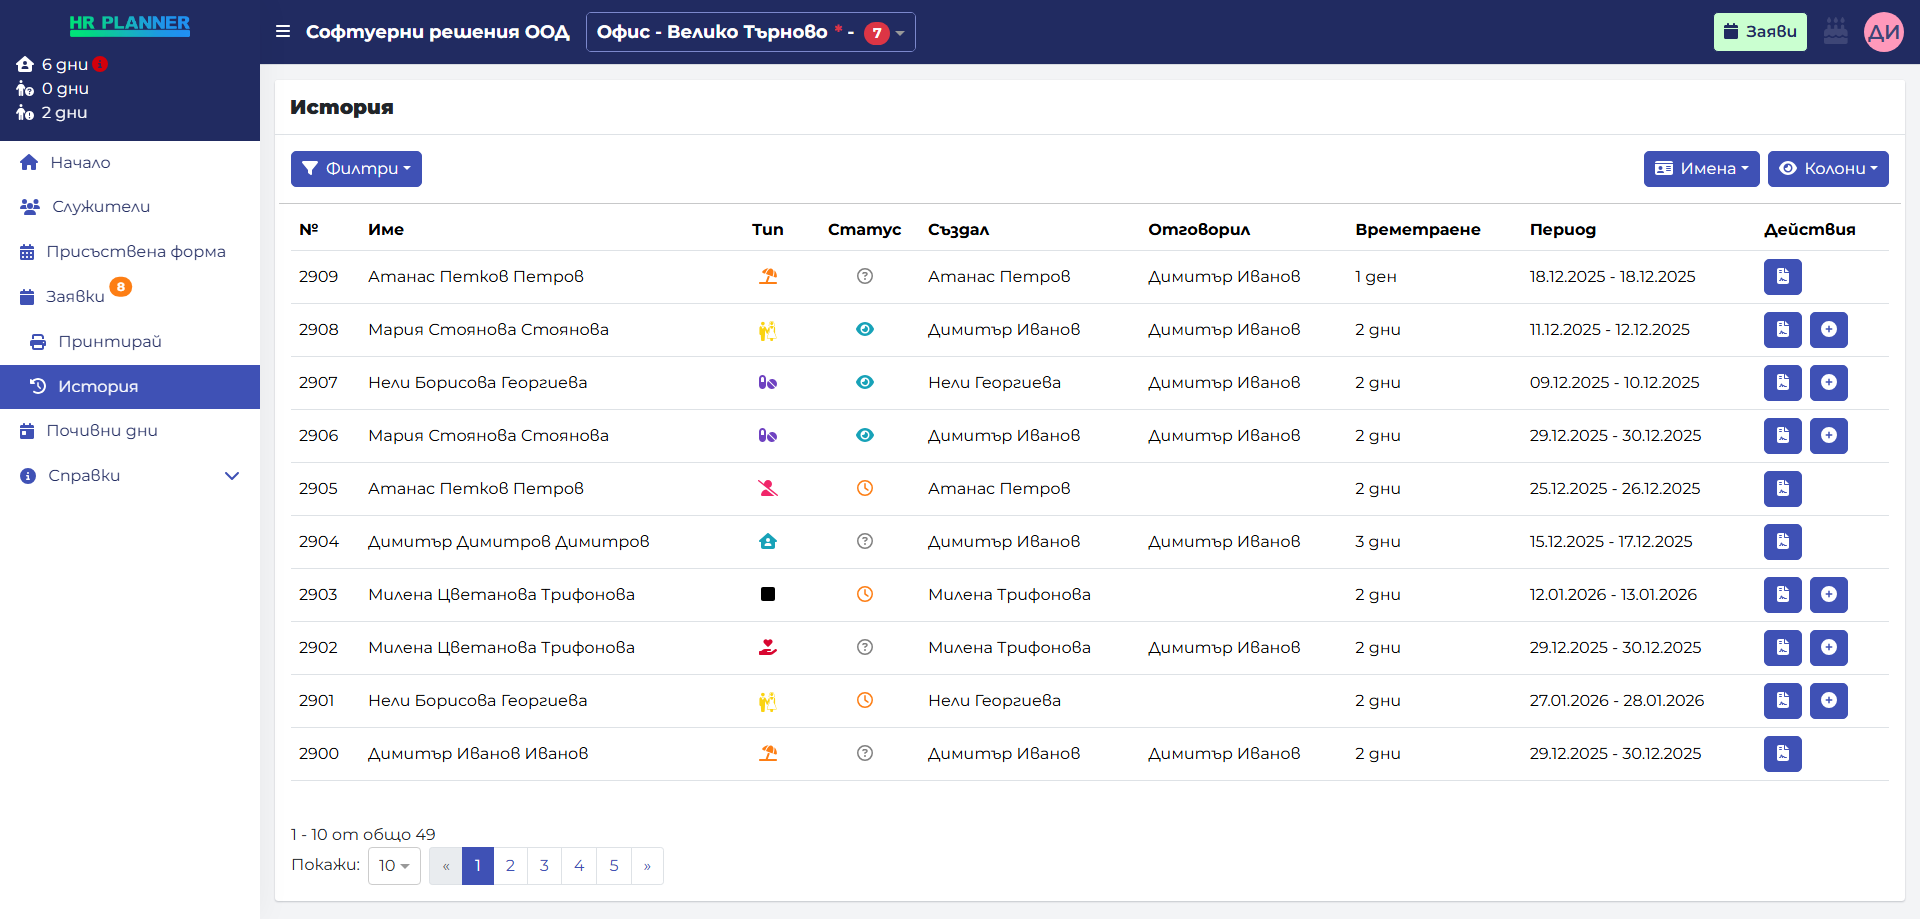Click the pending clock status on row 2901

coord(865,700)
